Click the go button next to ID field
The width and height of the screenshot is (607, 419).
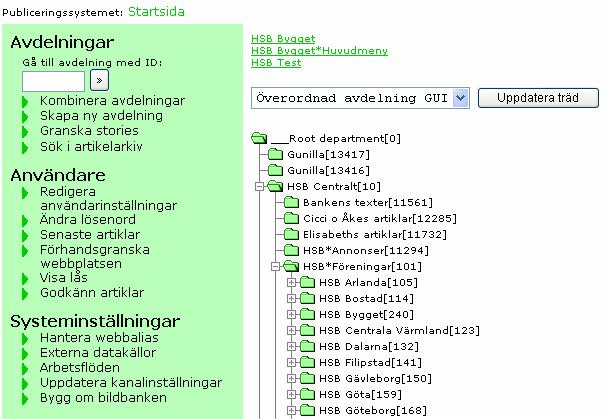pyautogui.click(x=99, y=80)
